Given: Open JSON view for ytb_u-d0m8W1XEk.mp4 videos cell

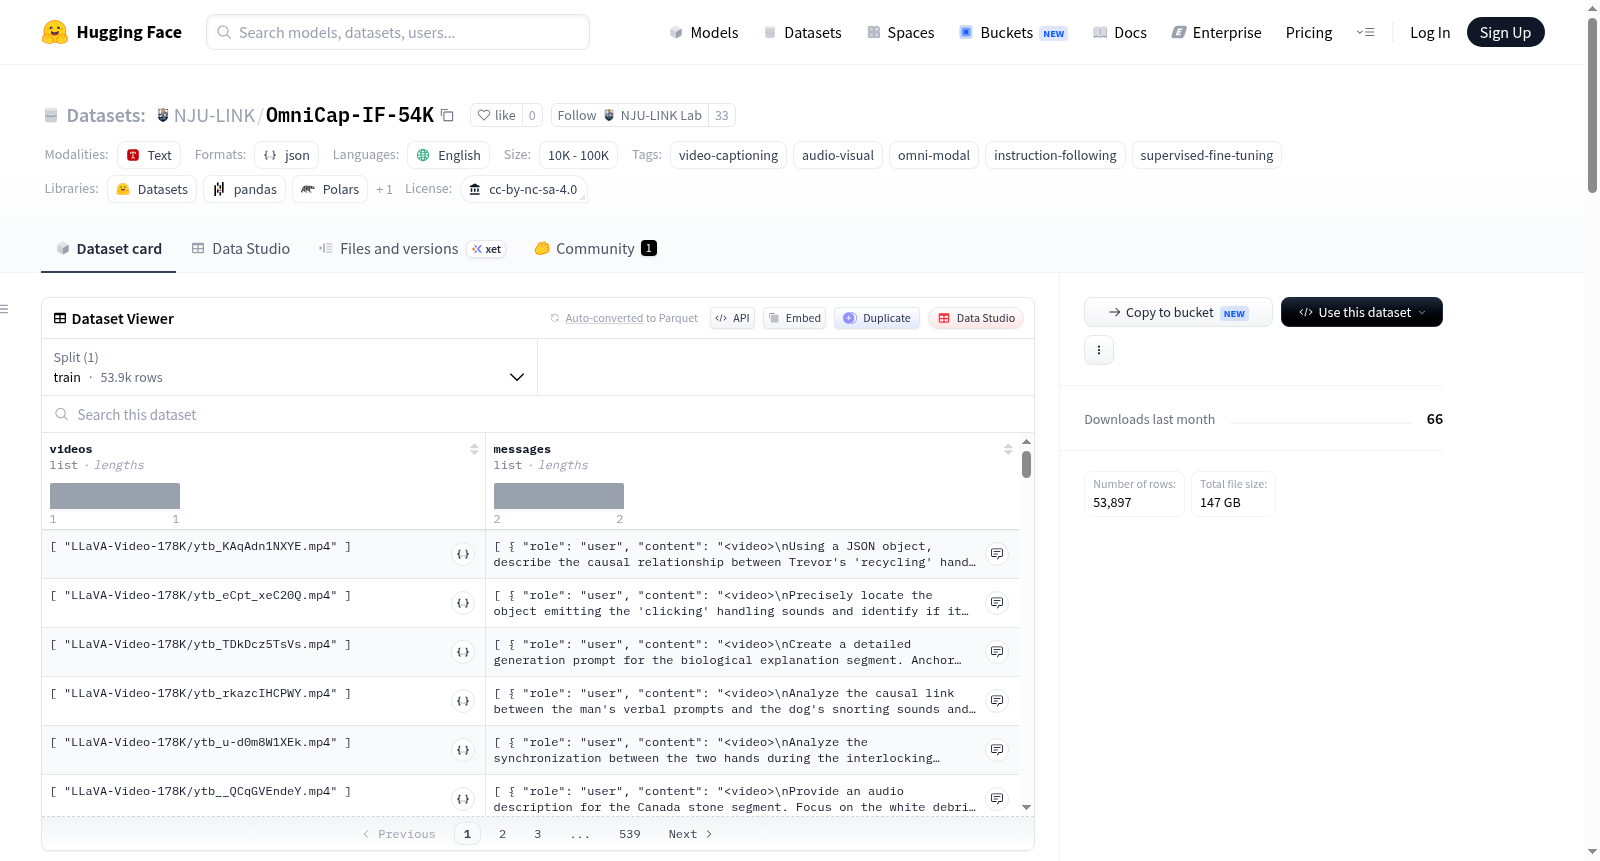Looking at the screenshot, I should (463, 750).
